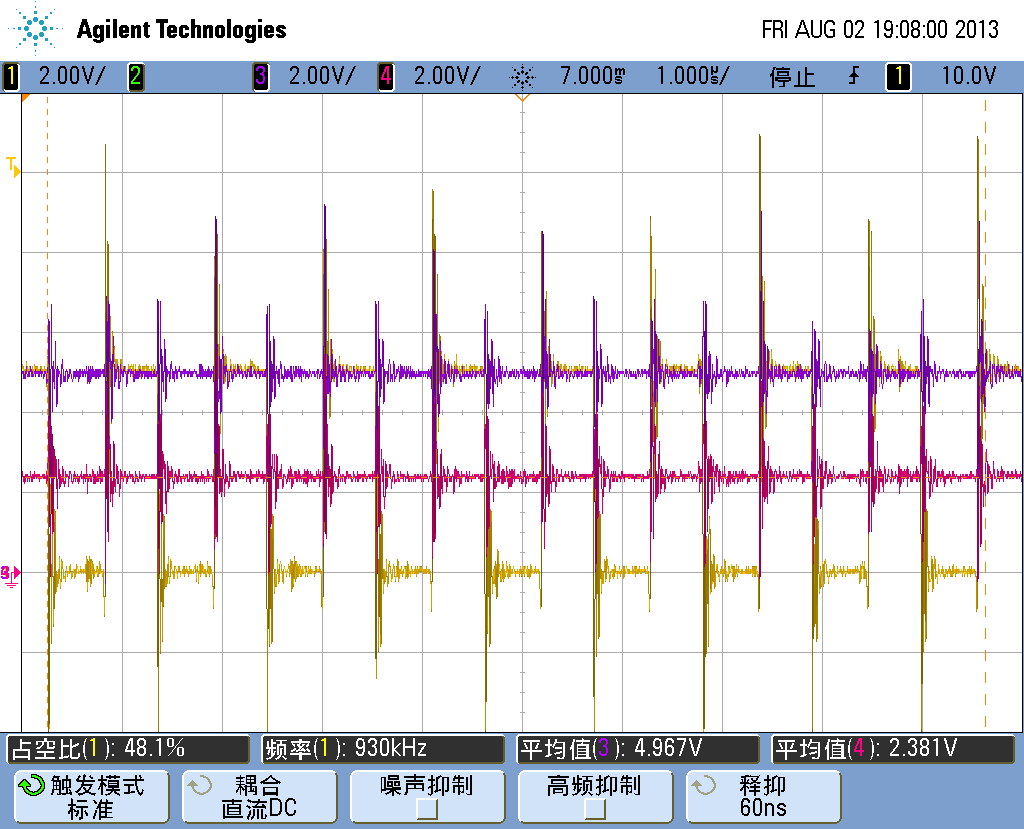Viewport: 1024px width, 829px height.
Task: Click the 停止 run status indicator
Action: [x=792, y=77]
